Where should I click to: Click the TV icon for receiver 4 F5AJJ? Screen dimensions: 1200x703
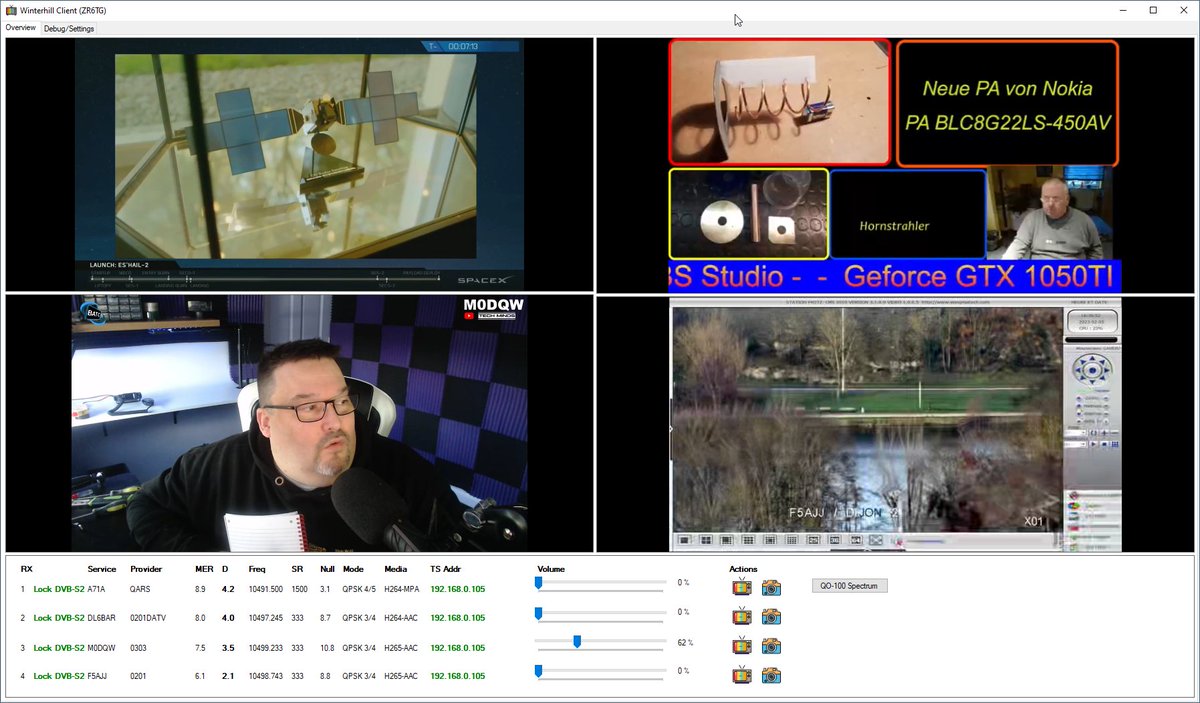(x=742, y=676)
